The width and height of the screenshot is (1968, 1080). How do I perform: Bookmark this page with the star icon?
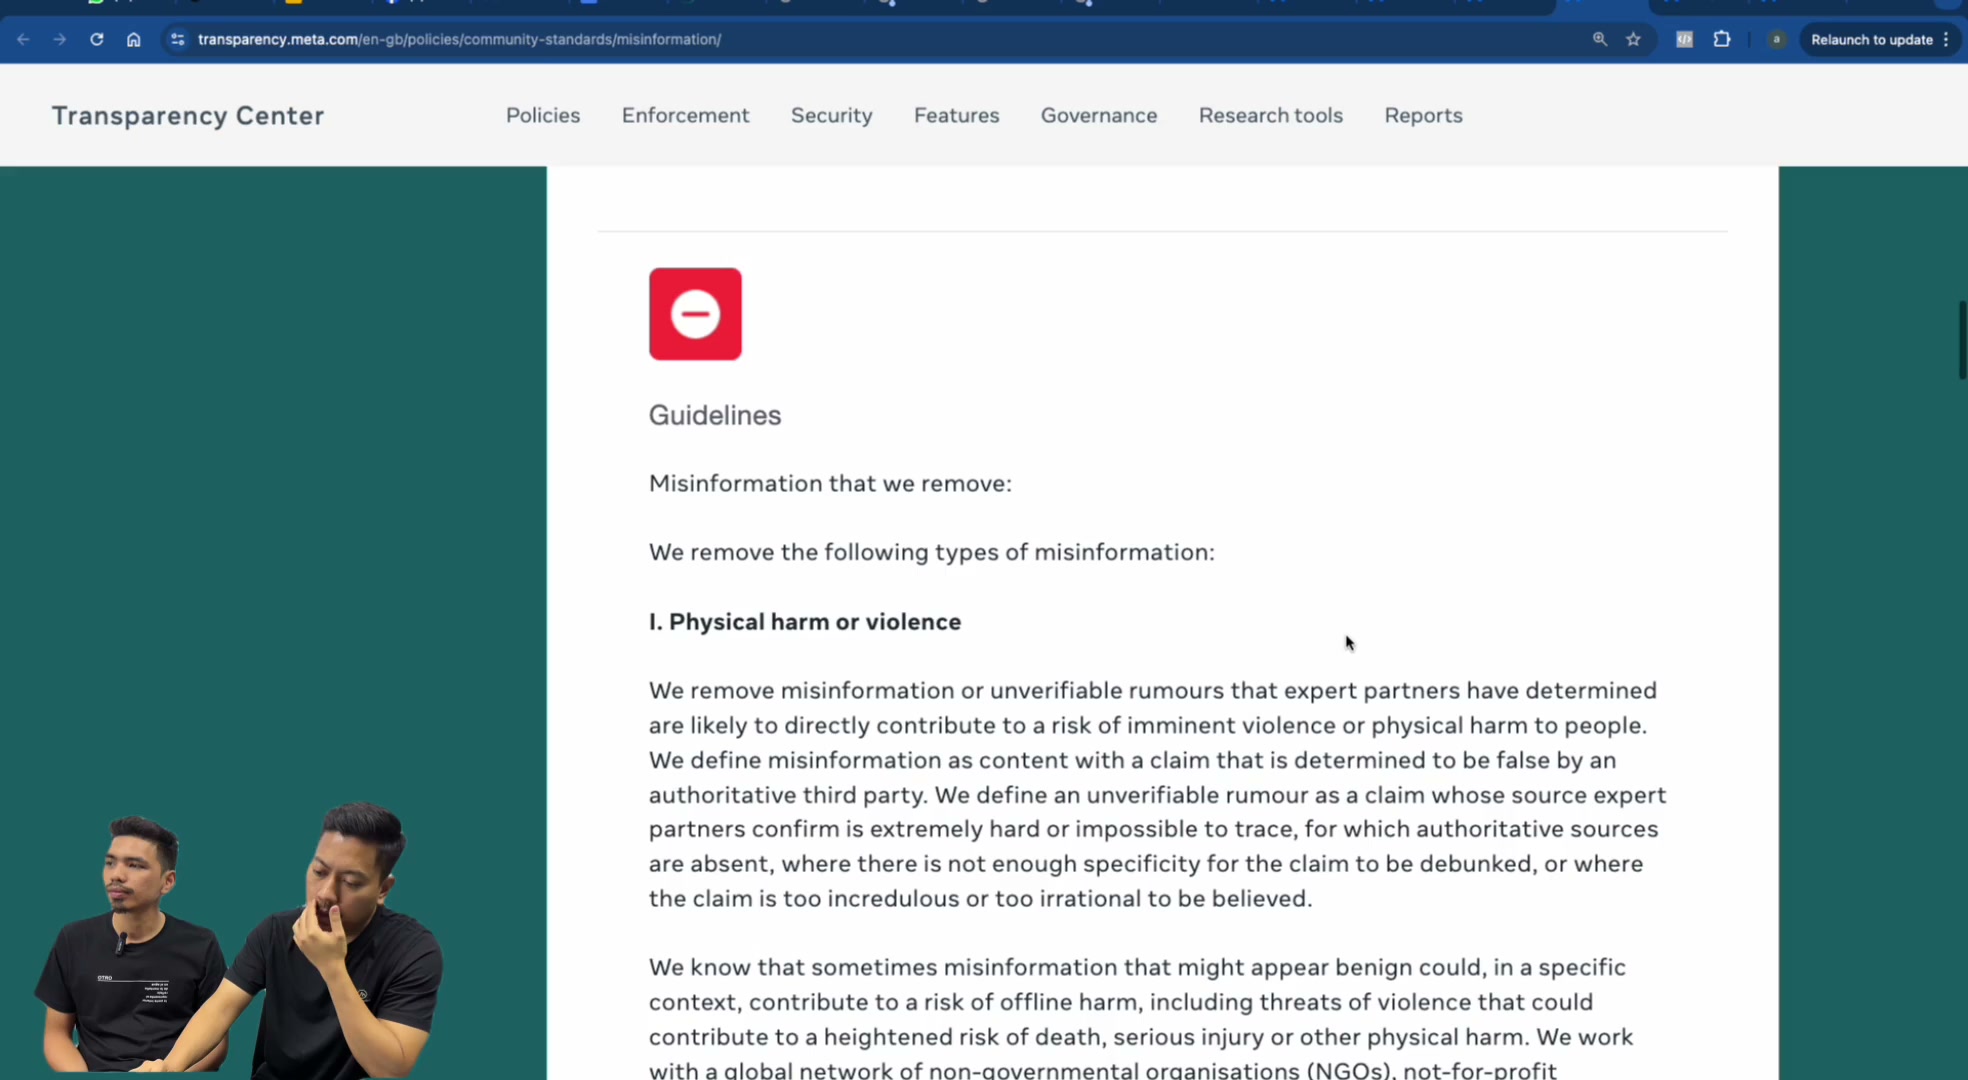tap(1633, 39)
